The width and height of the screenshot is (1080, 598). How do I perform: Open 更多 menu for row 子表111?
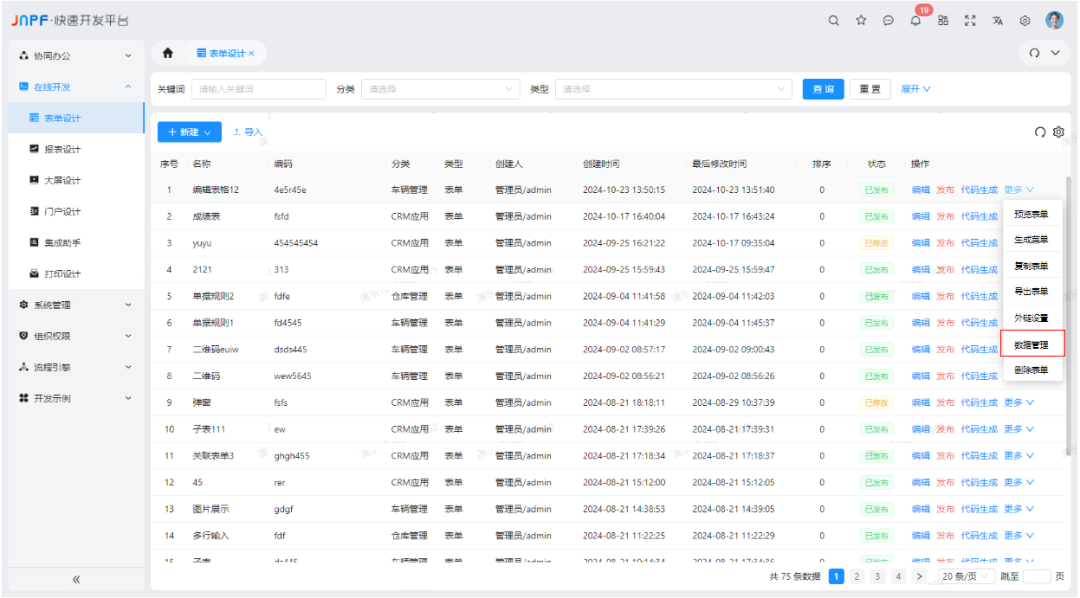[x=1019, y=429]
